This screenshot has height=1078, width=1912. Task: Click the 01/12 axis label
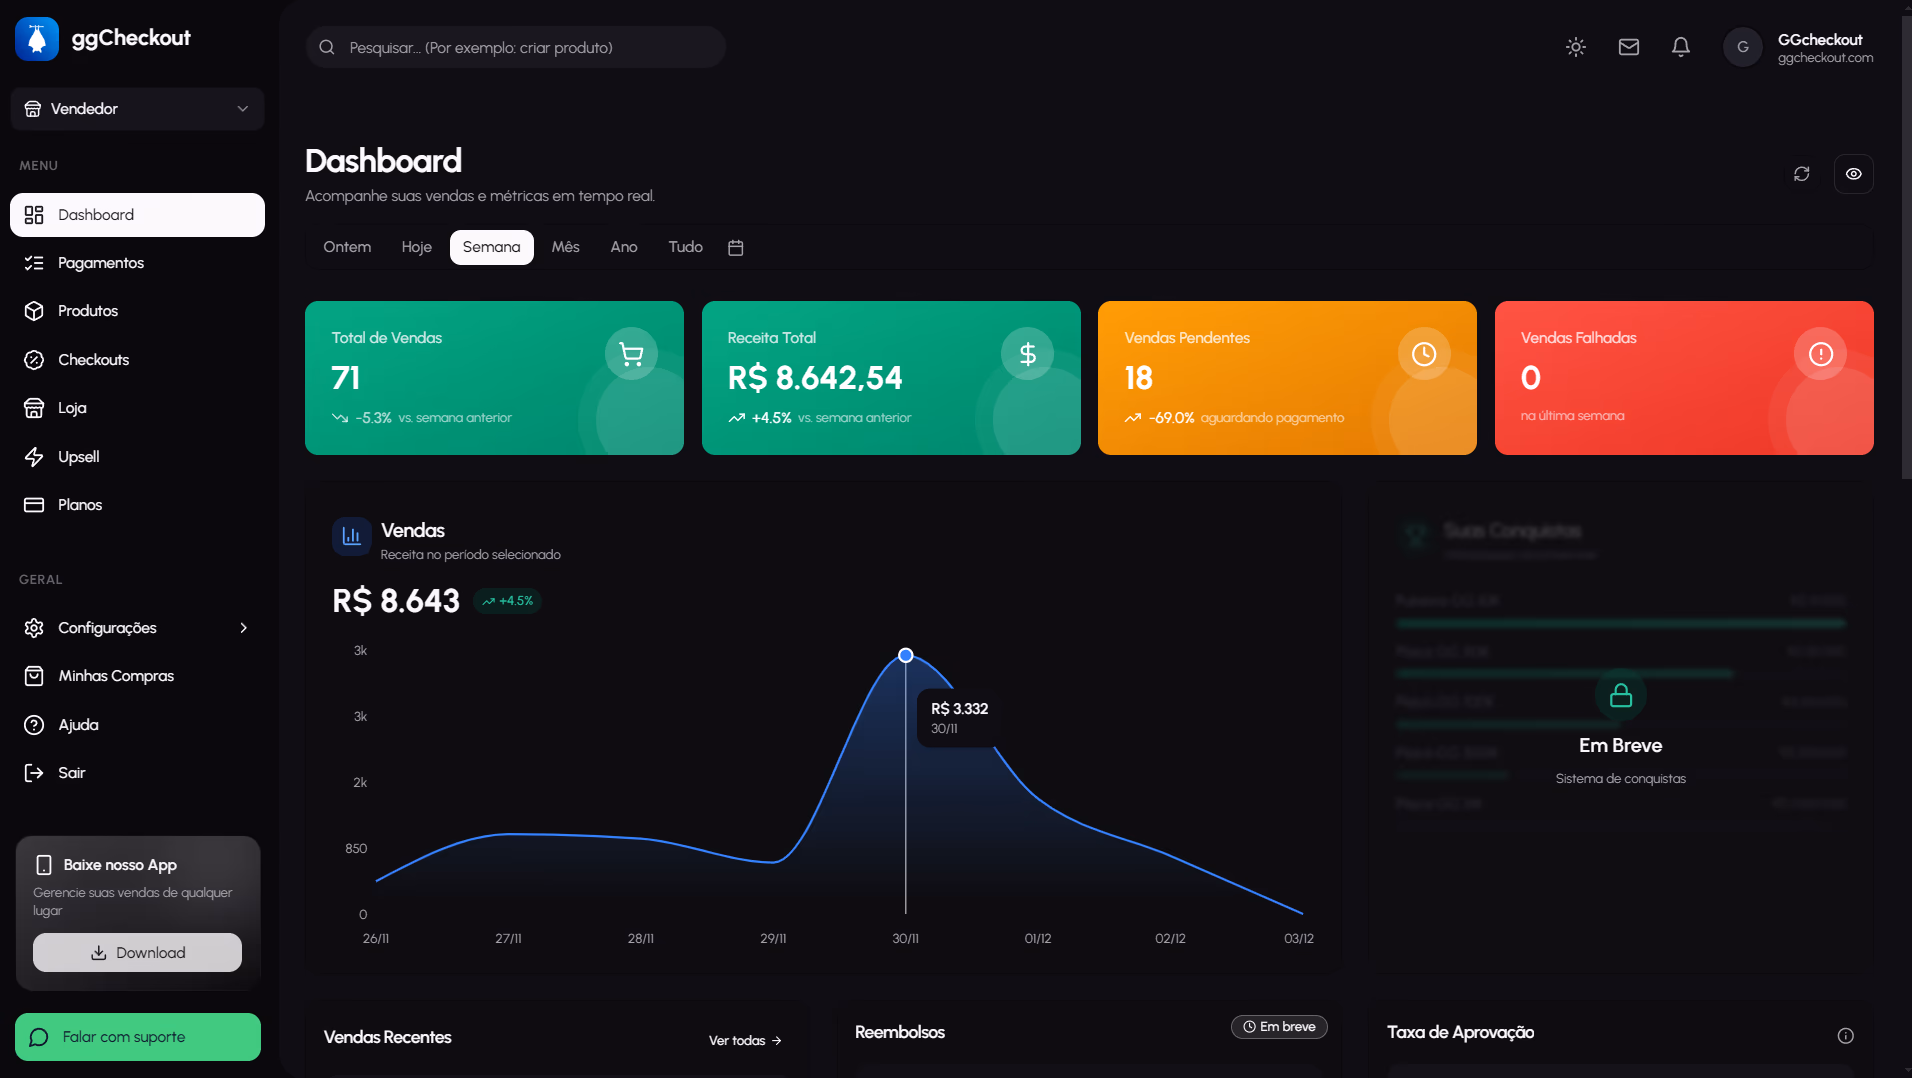(x=1038, y=939)
